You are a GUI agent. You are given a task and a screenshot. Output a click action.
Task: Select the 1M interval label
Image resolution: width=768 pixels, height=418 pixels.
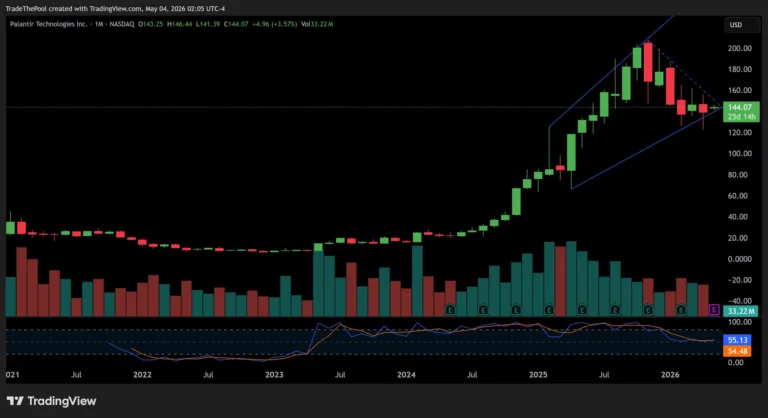coord(99,24)
